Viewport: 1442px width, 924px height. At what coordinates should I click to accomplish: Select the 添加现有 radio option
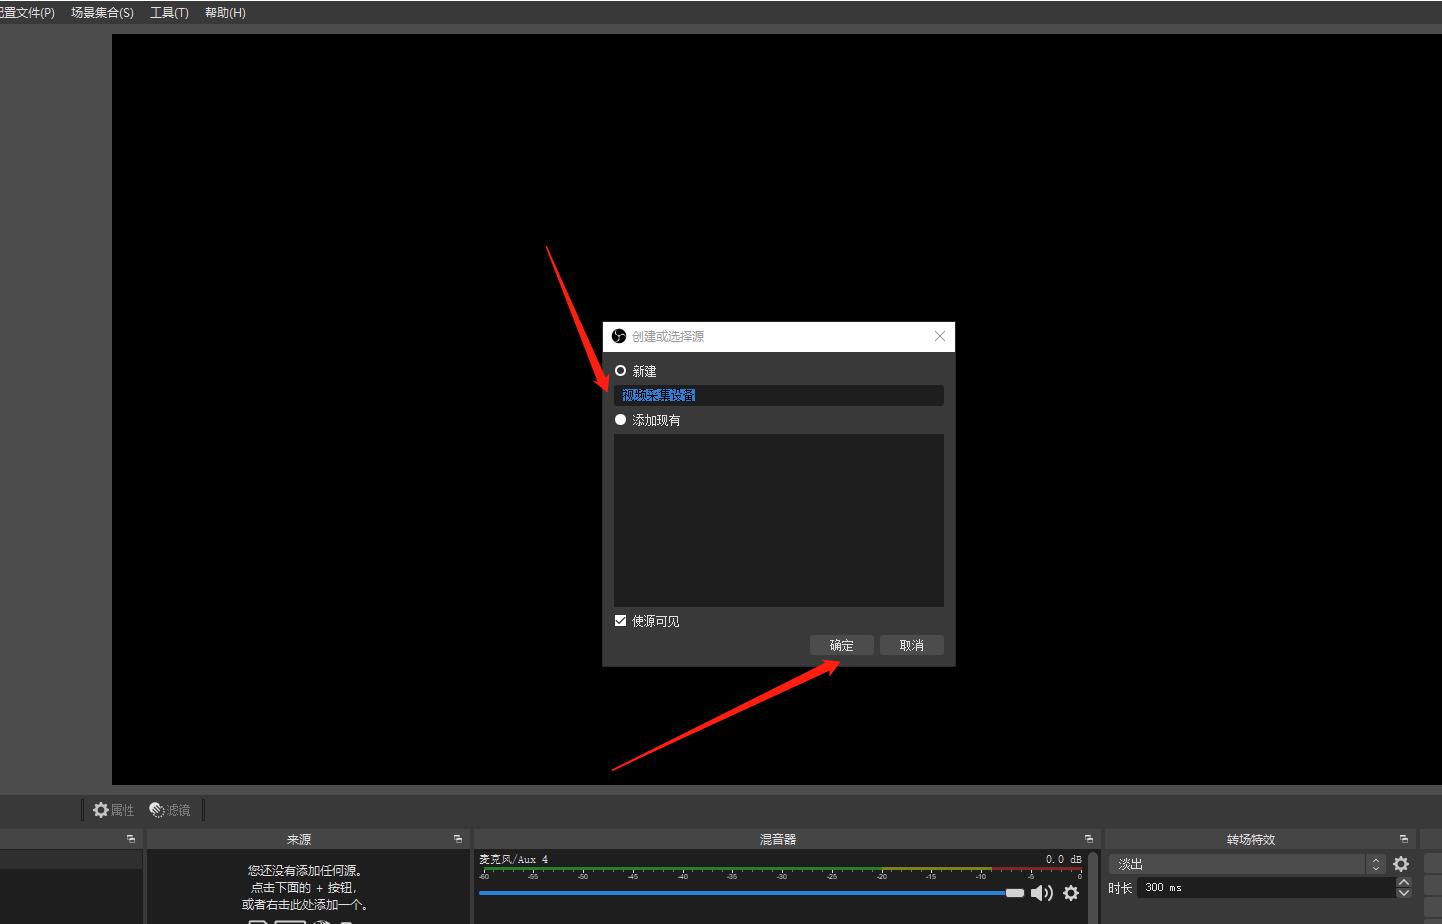[x=621, y=420]
